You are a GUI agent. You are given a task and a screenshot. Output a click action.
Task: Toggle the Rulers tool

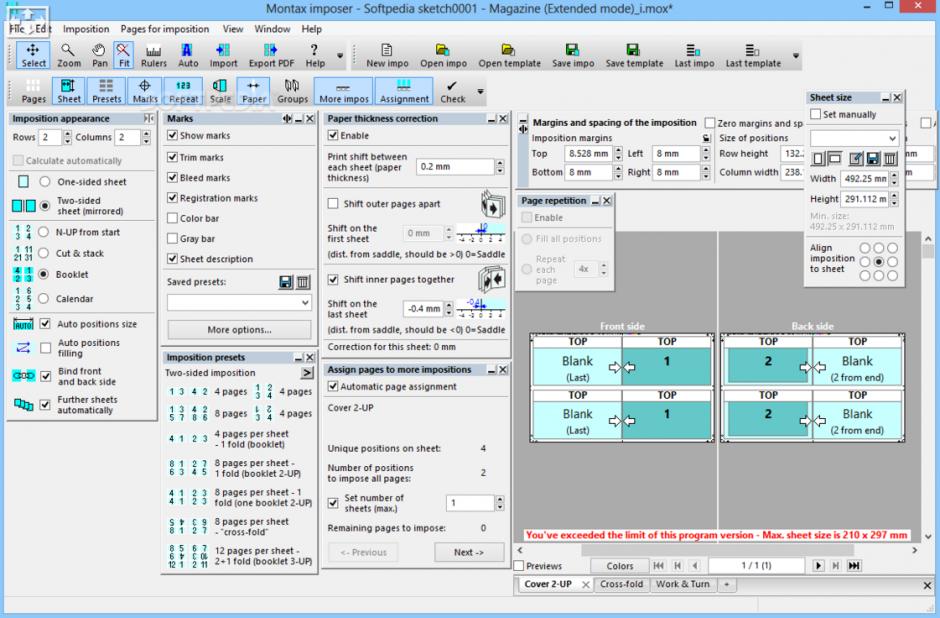pos(153,55)
